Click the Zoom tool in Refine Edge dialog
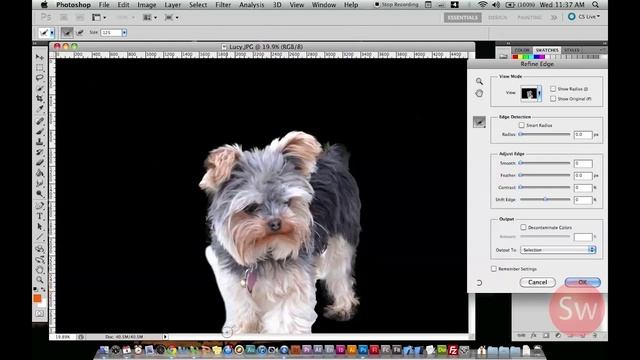This screenshot has height=360, width=640. pos(479,81)
